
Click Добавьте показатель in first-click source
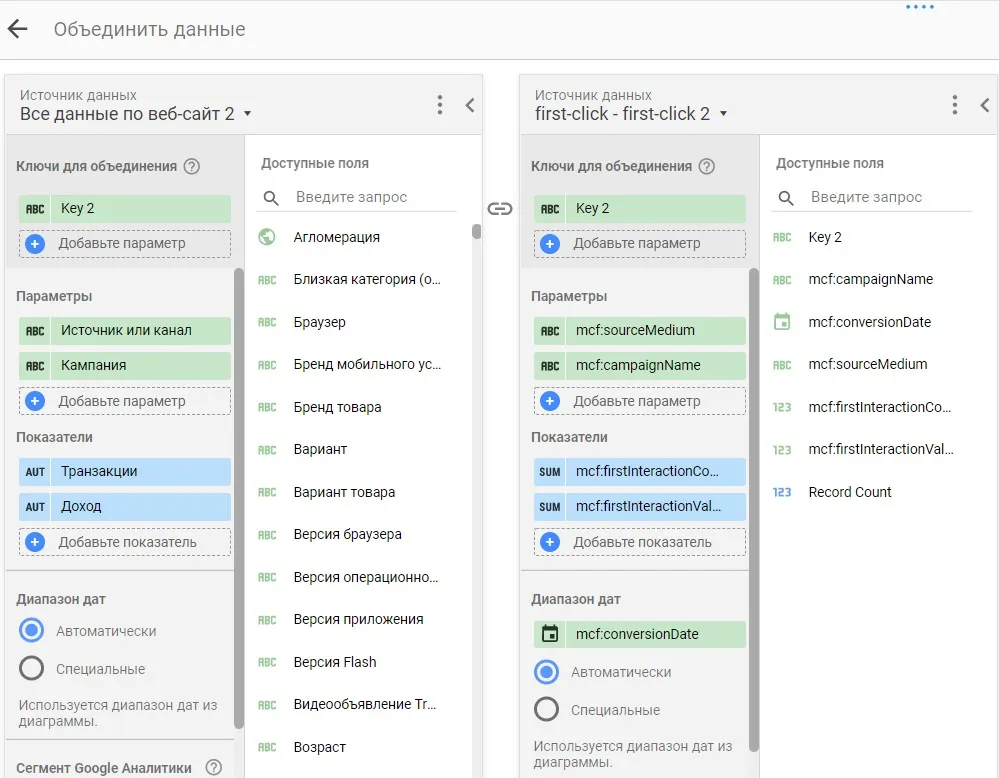point(640,542)
